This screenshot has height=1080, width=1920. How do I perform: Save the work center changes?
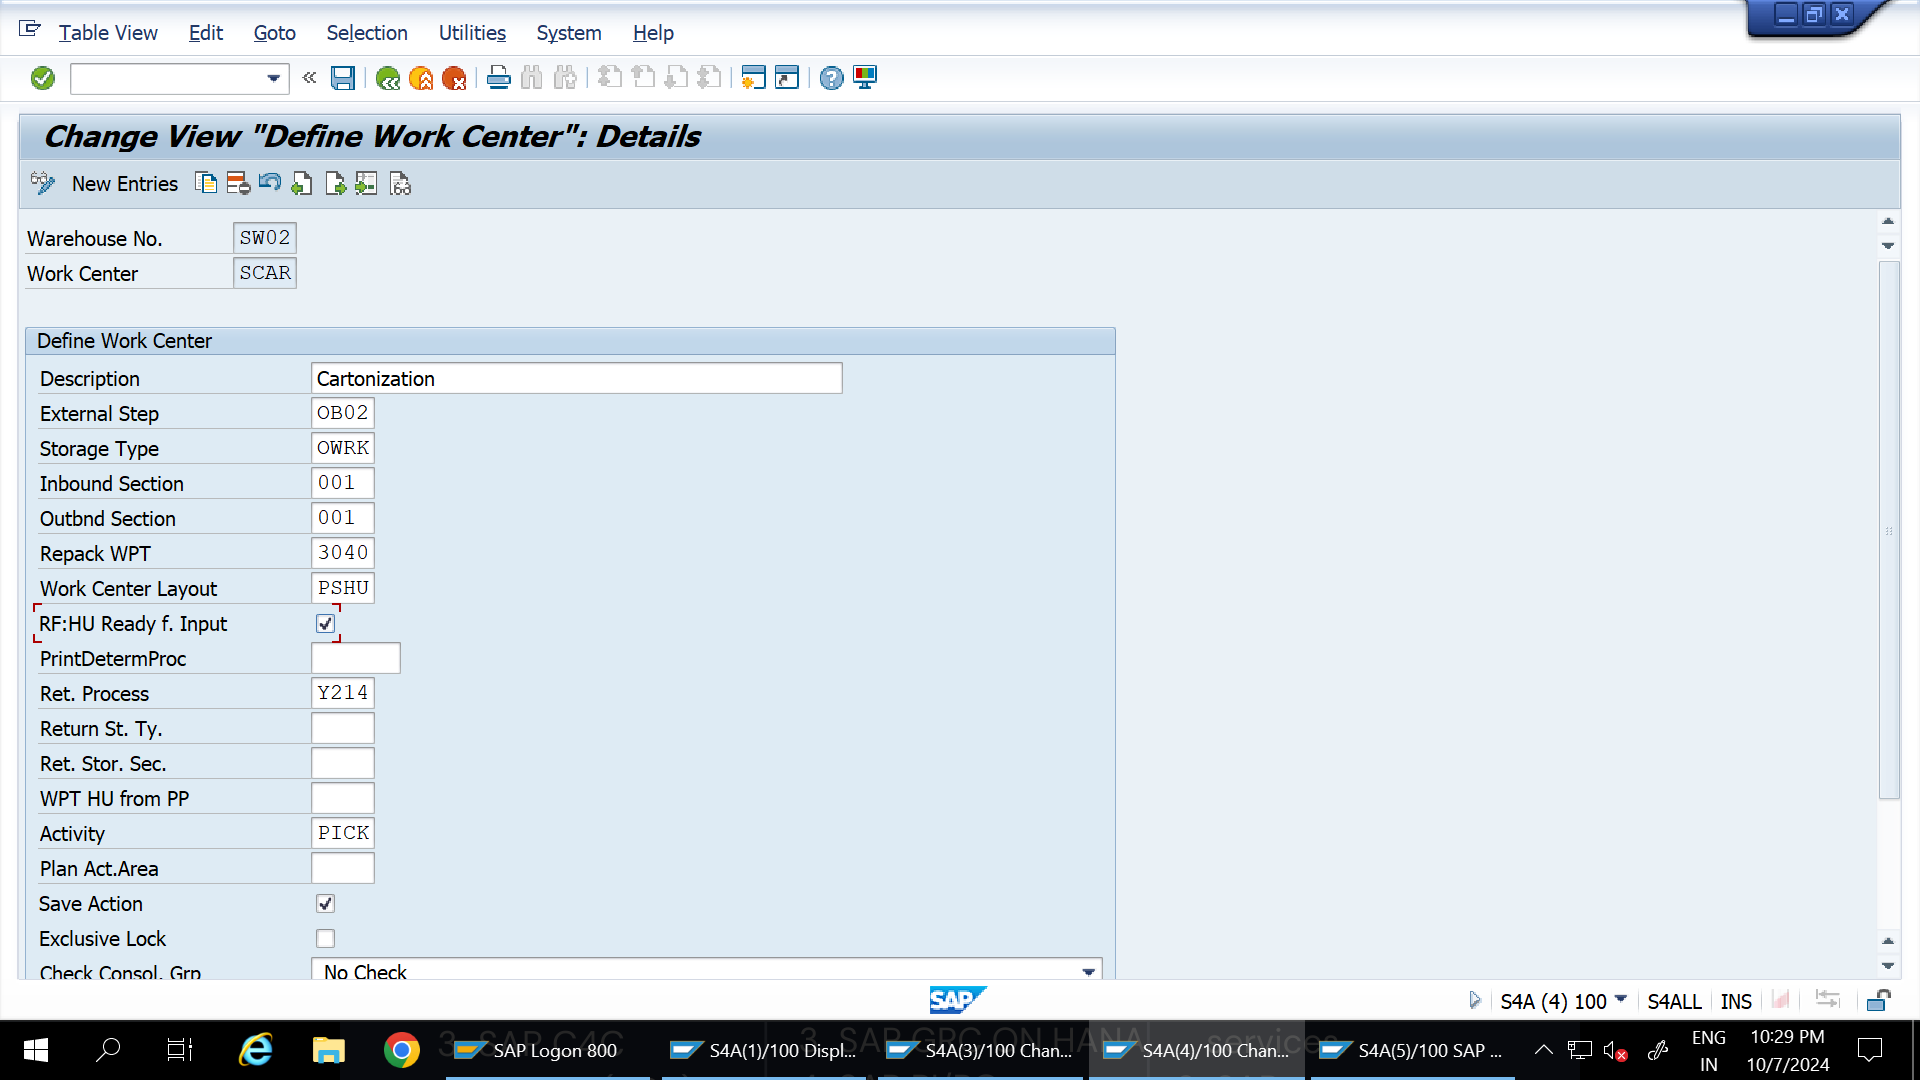pos(343,78)
